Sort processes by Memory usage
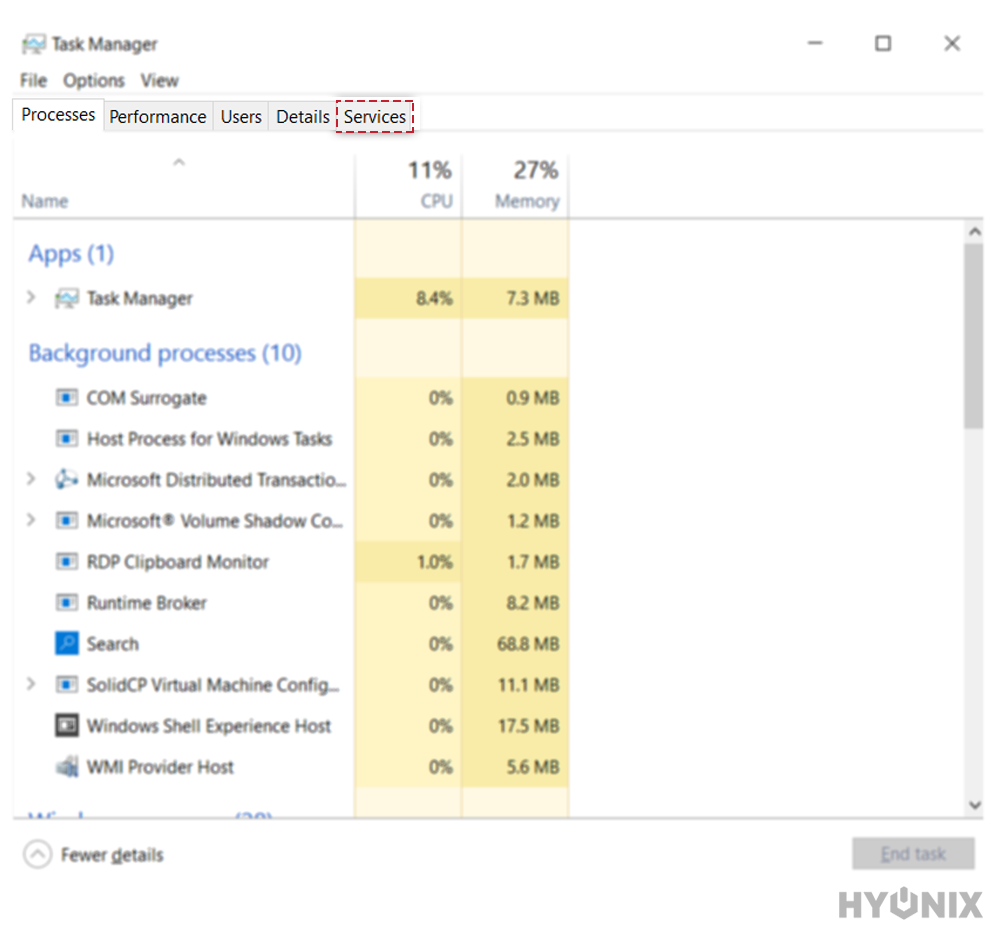 point(527,185)
